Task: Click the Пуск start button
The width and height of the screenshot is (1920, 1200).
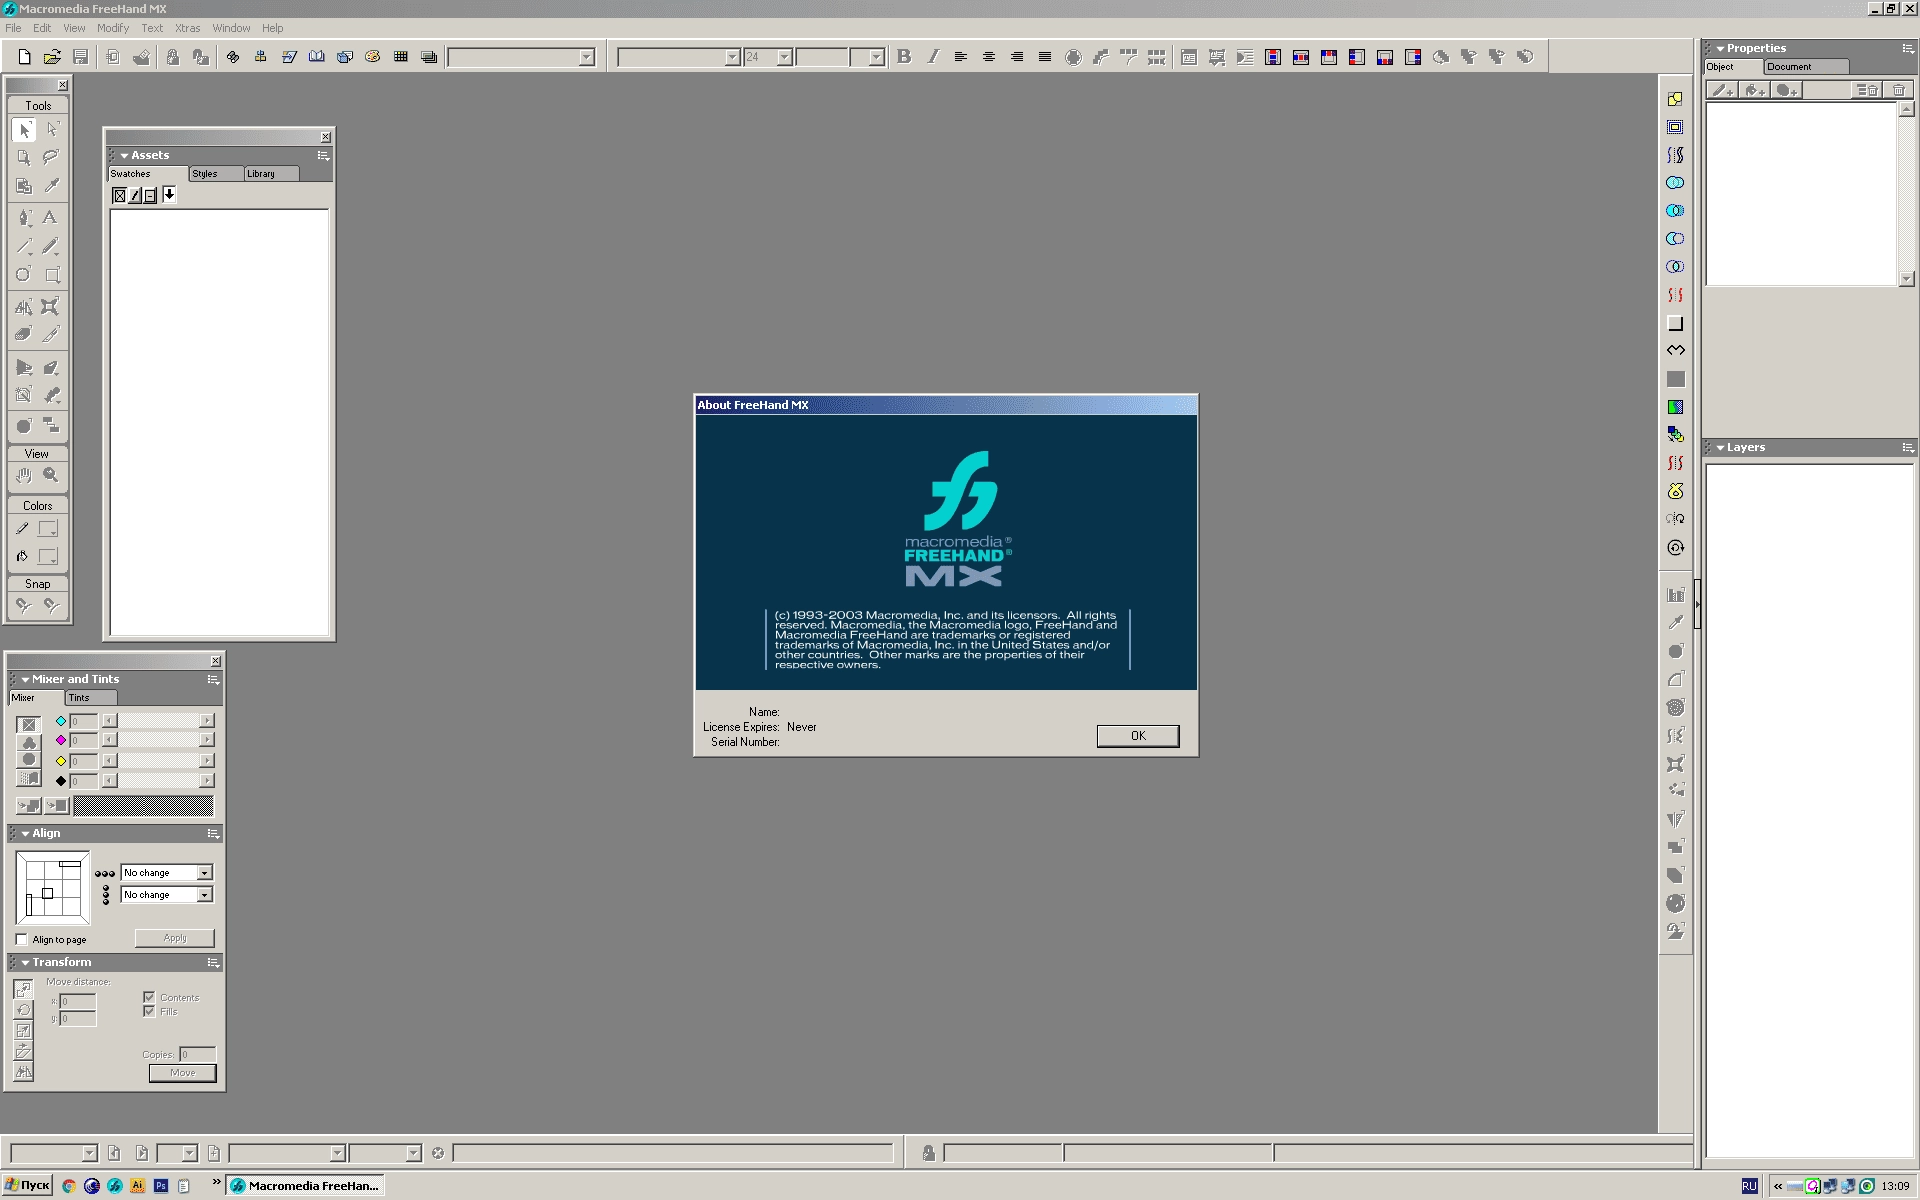Action: pyautogui.click(x=27, y=1185)
